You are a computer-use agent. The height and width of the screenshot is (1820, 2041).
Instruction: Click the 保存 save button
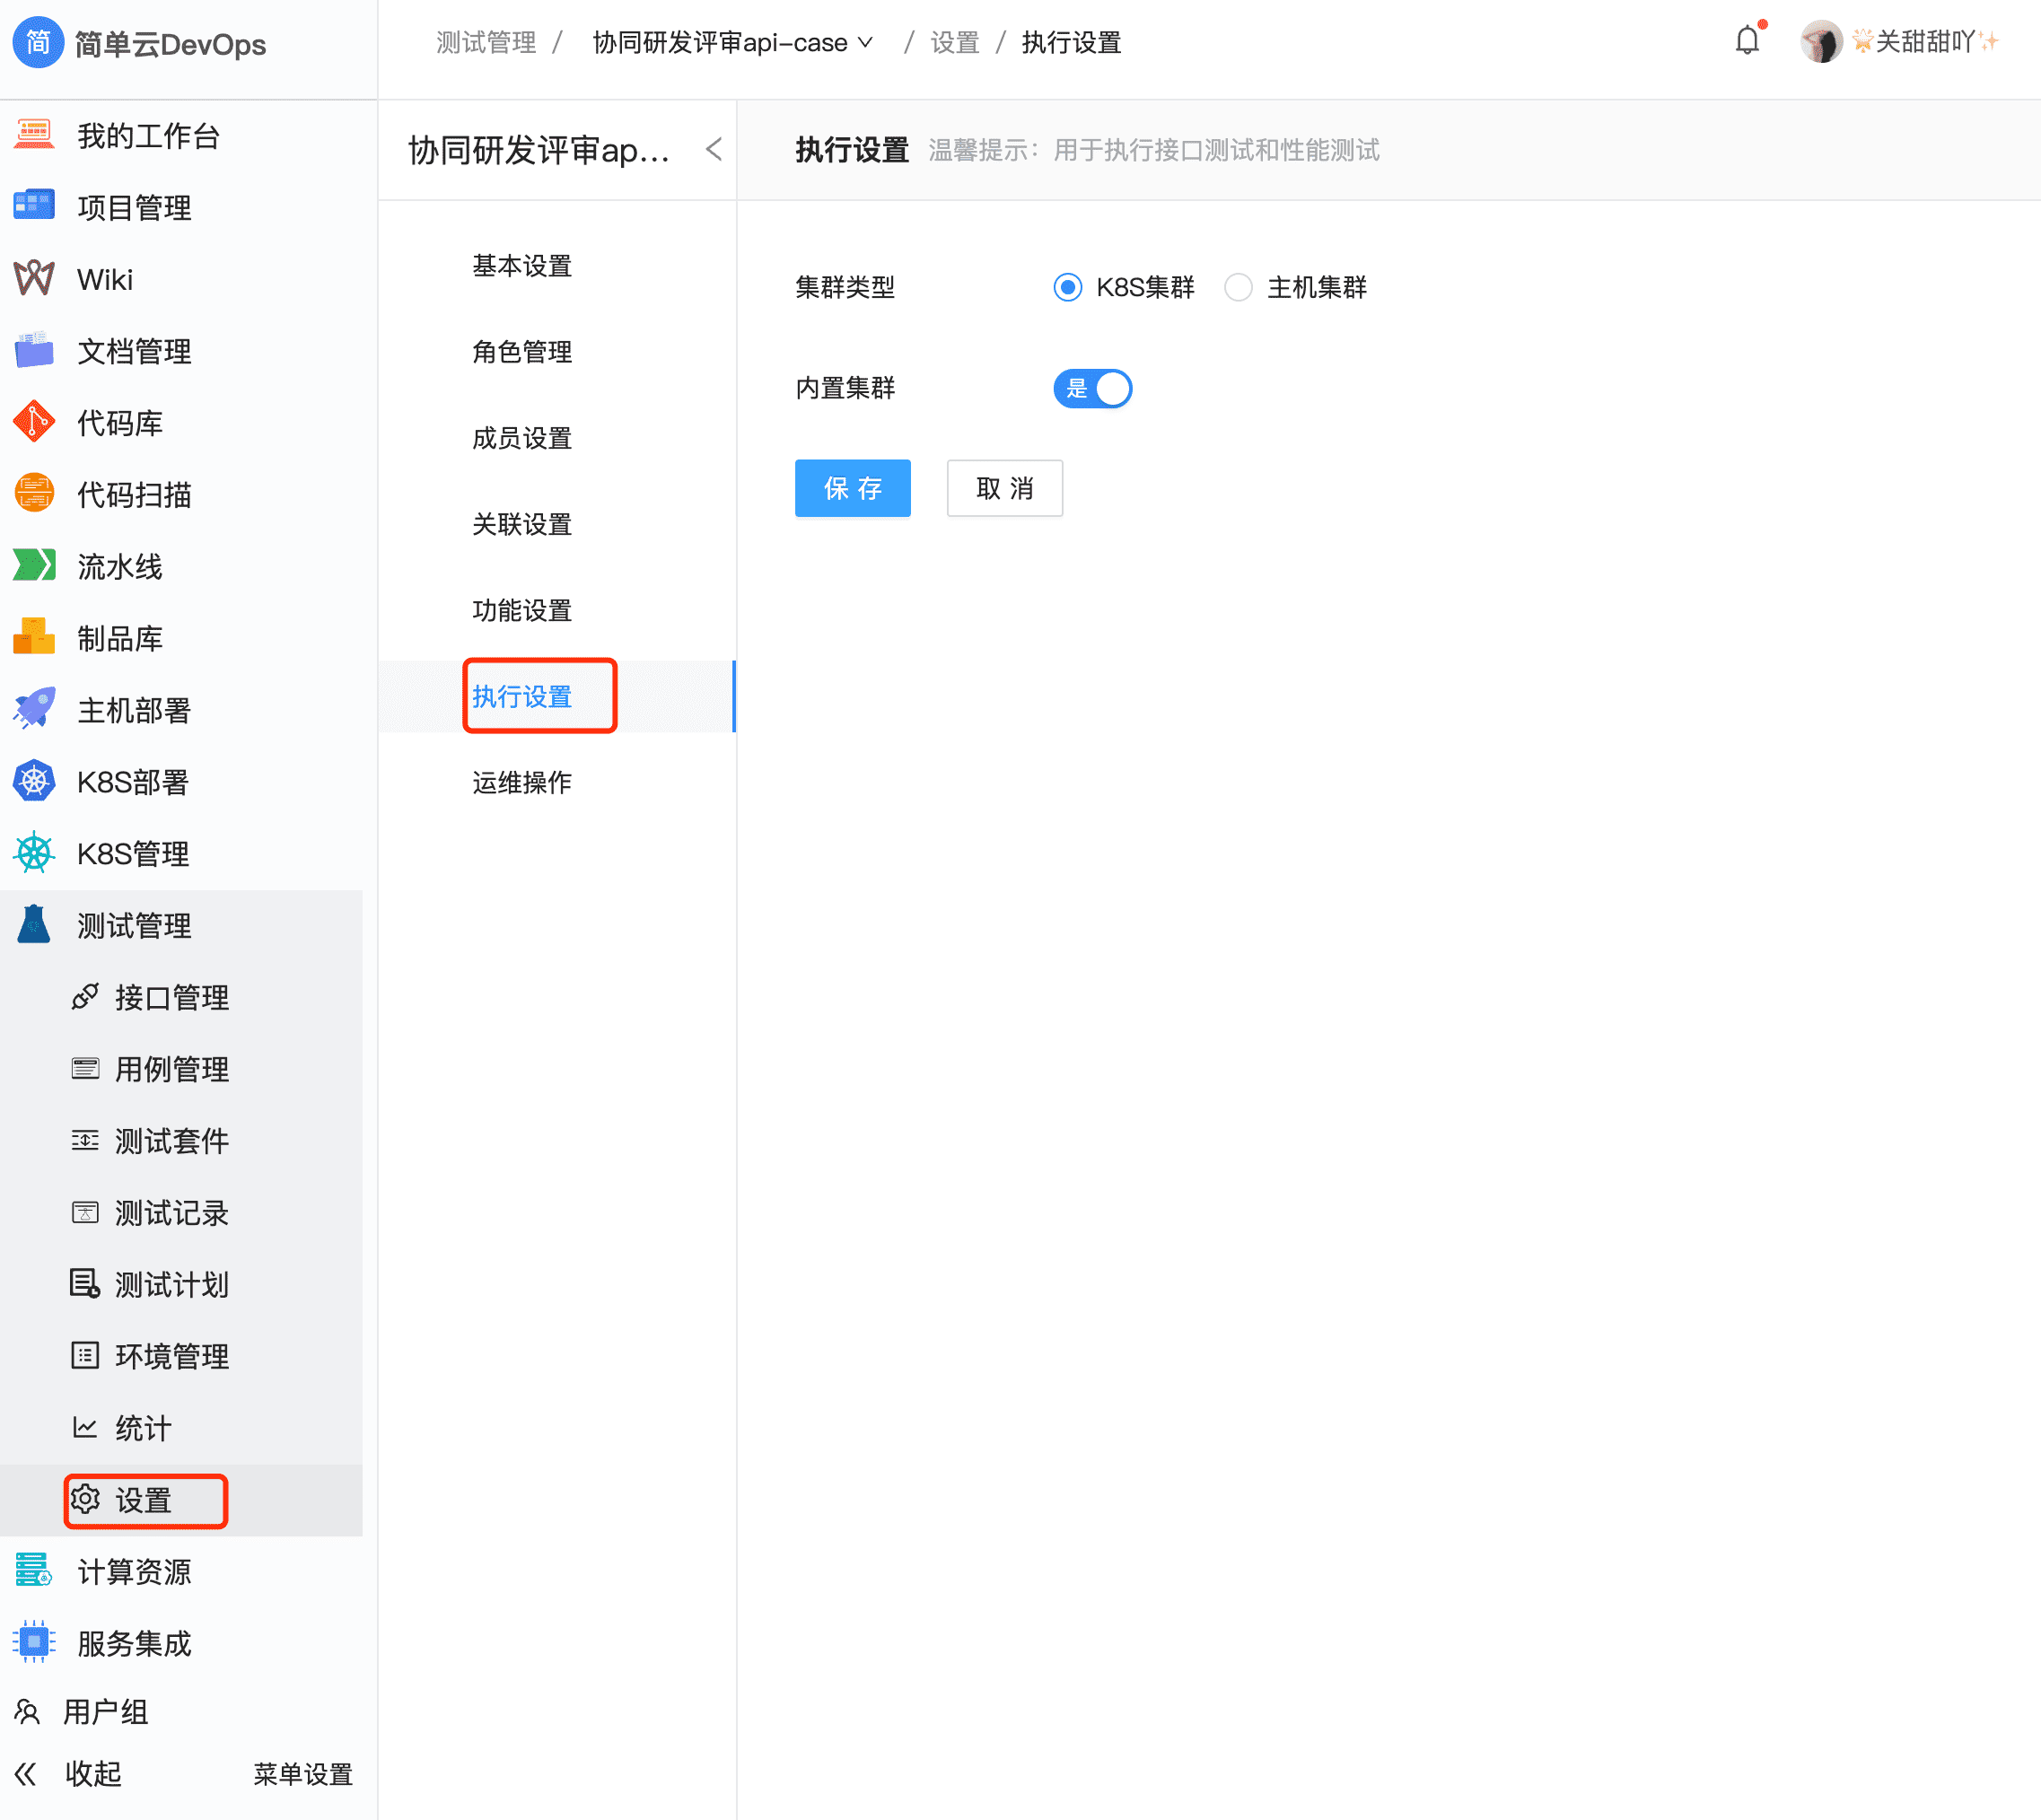852,488
